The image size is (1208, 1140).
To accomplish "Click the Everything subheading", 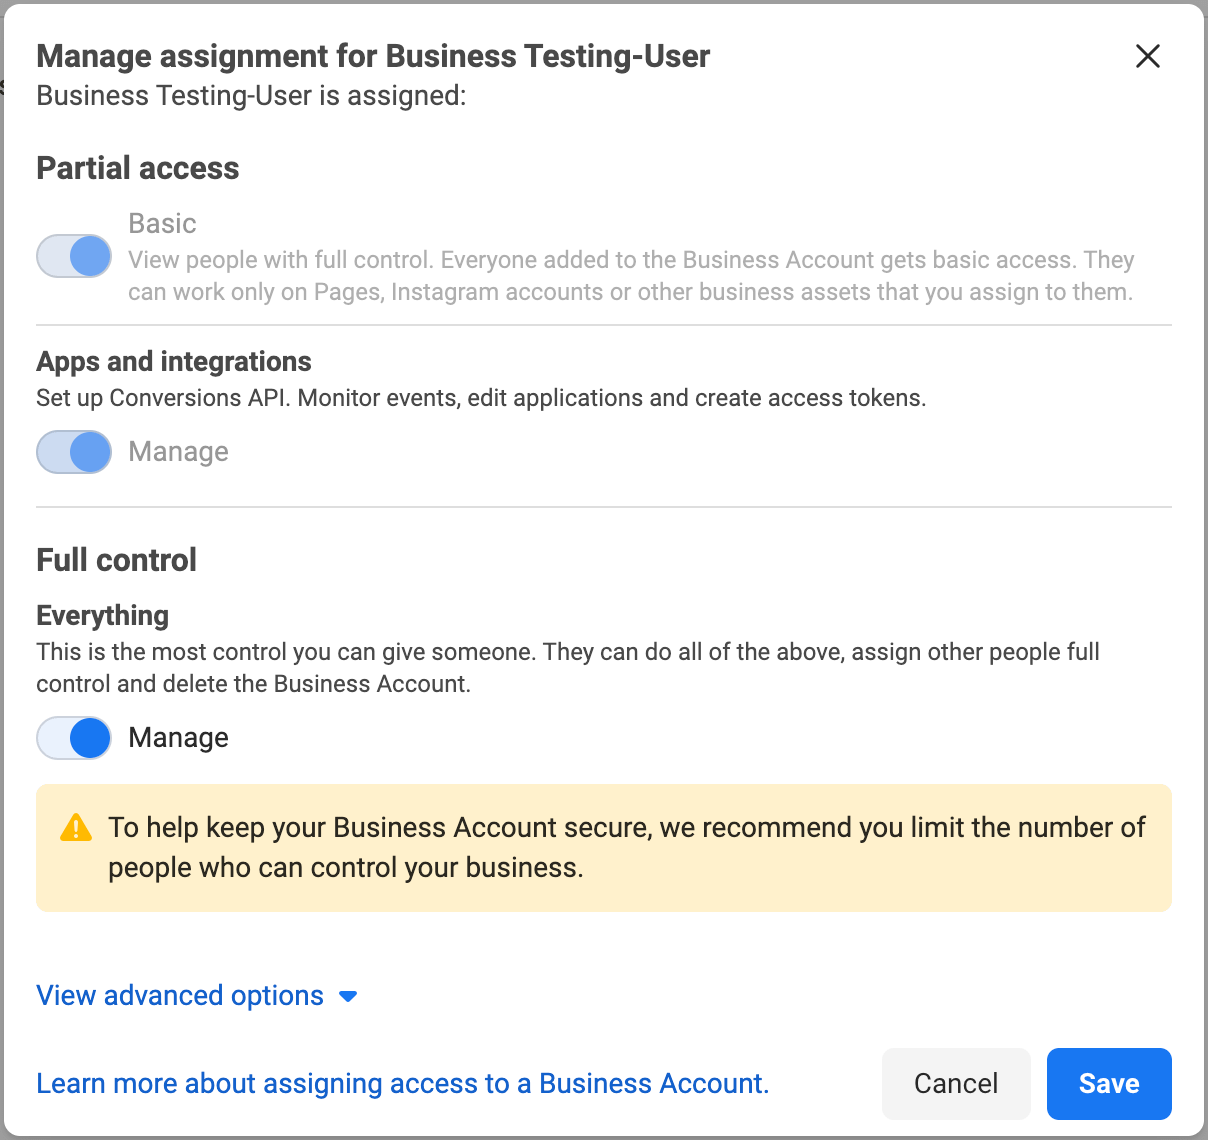I will (x=102, y=615).
